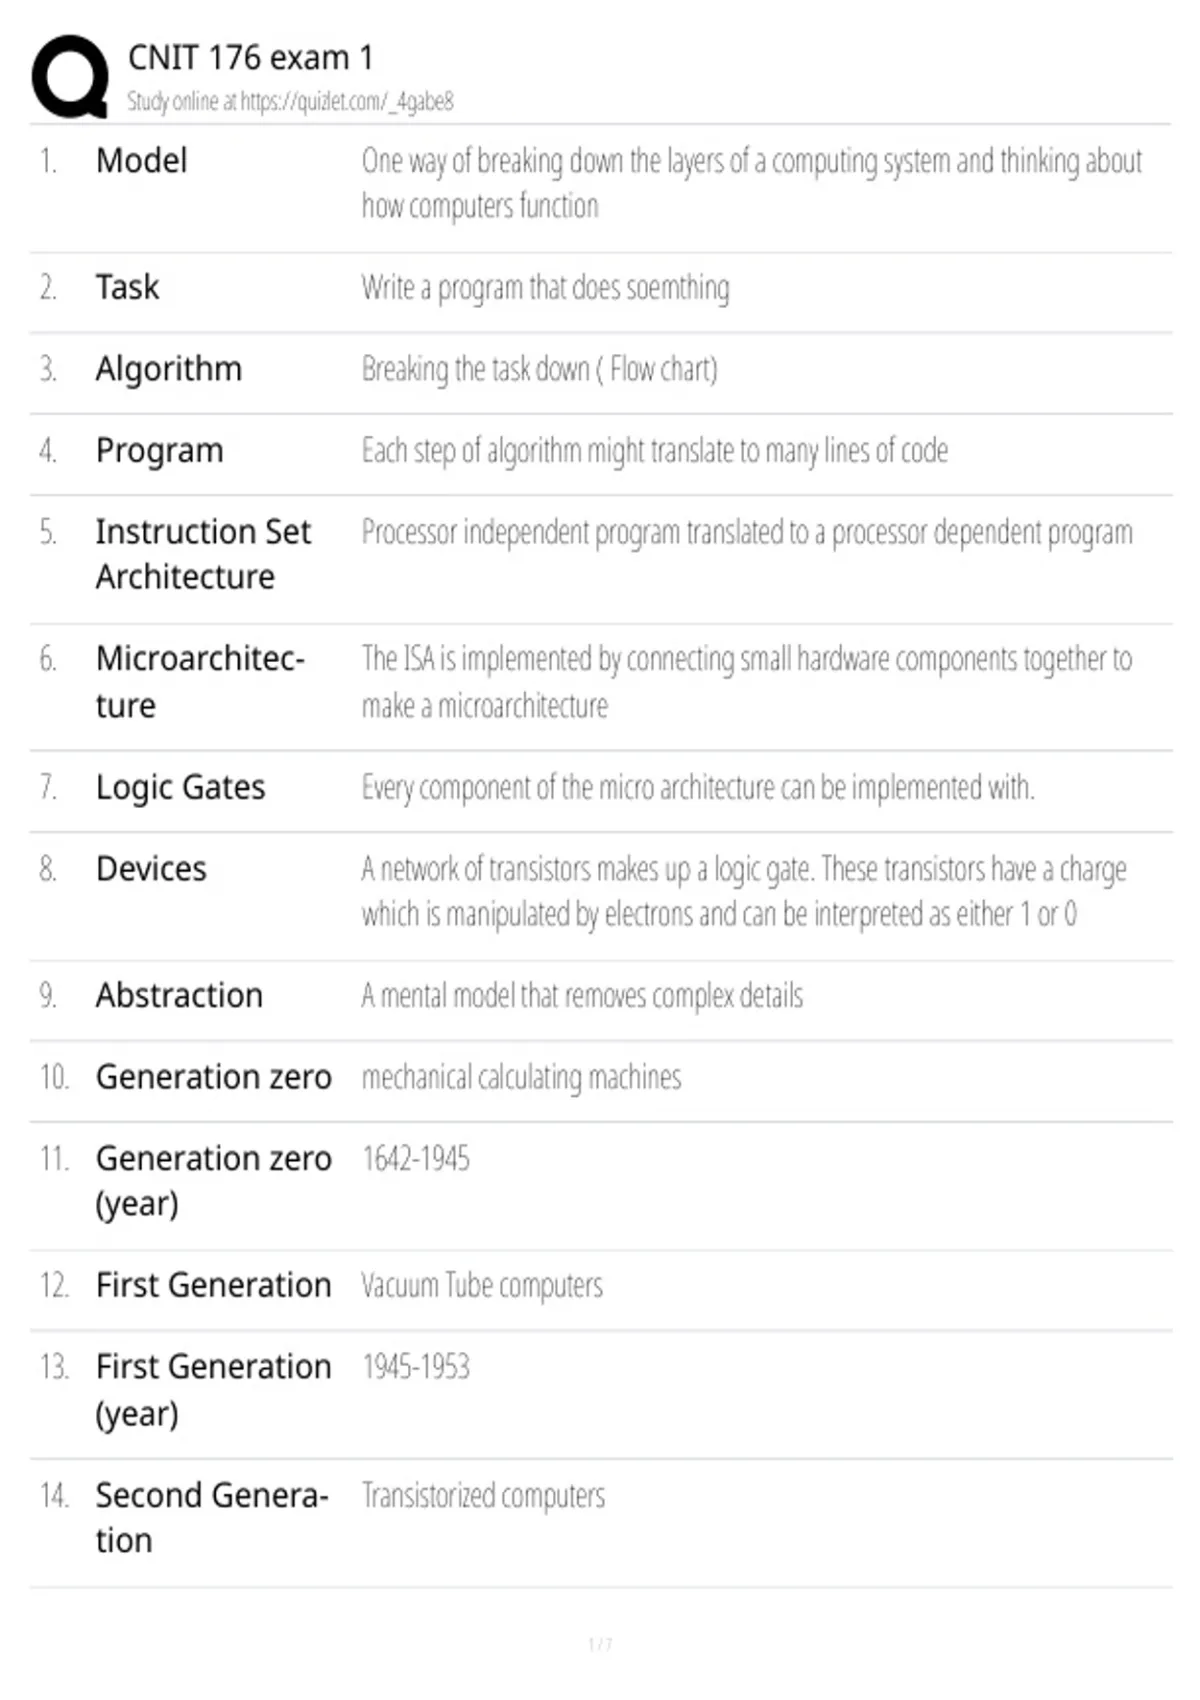Click the "1642-1945" year definition

[x=415, y=1159]
